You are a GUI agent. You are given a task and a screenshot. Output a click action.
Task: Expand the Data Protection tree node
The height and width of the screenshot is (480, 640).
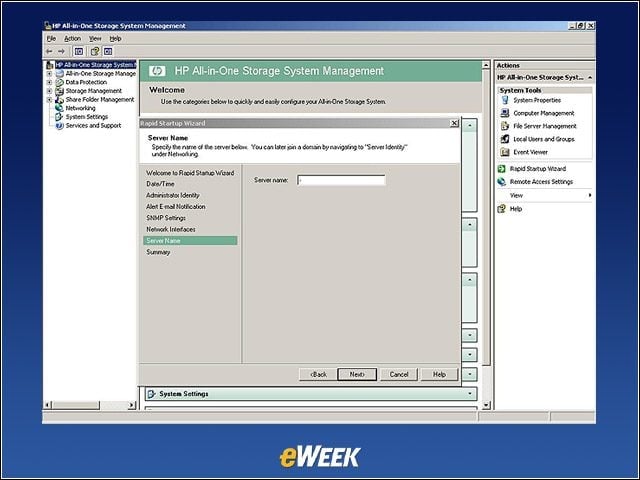click(49, 82)
